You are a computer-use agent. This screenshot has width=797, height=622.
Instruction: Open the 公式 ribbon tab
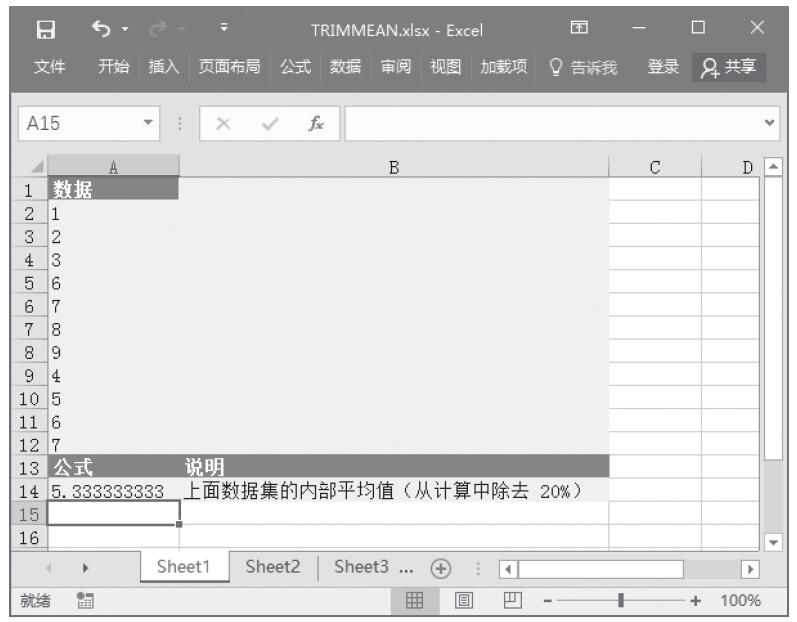point(295,67)
